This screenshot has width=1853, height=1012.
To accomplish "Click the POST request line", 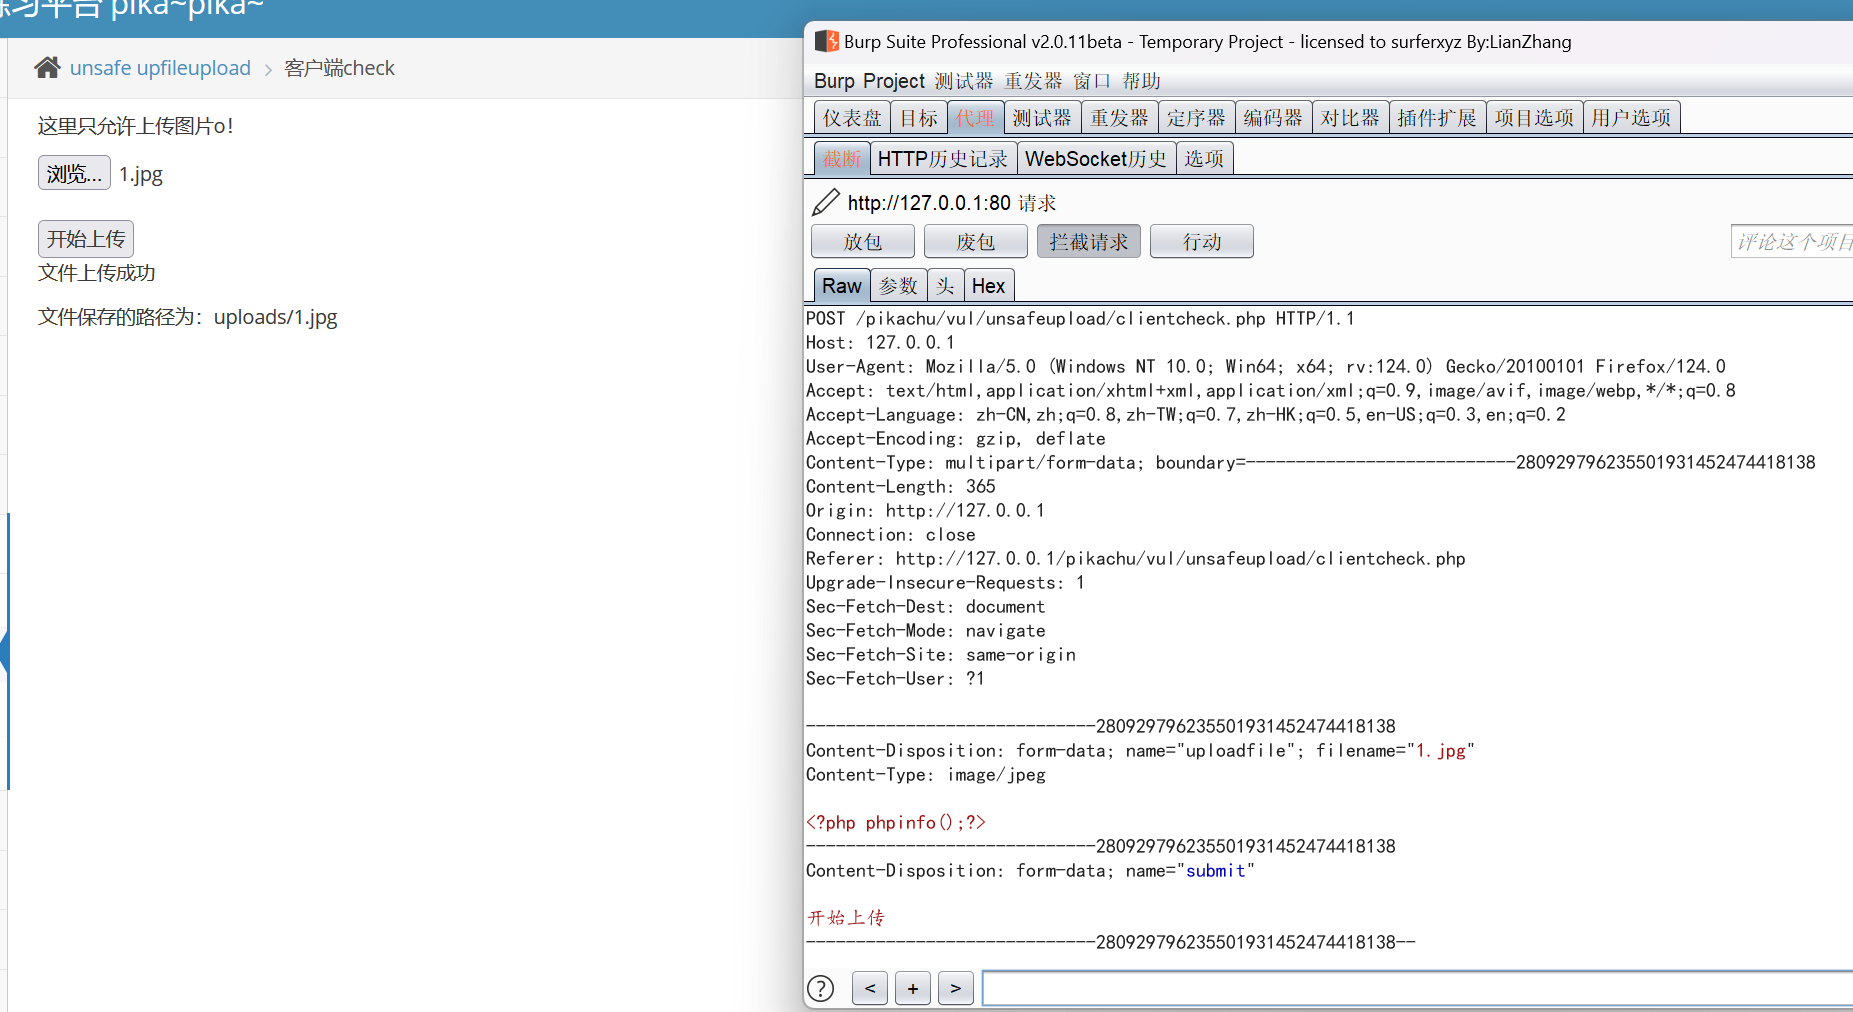I will click(x=1080, y=319).
